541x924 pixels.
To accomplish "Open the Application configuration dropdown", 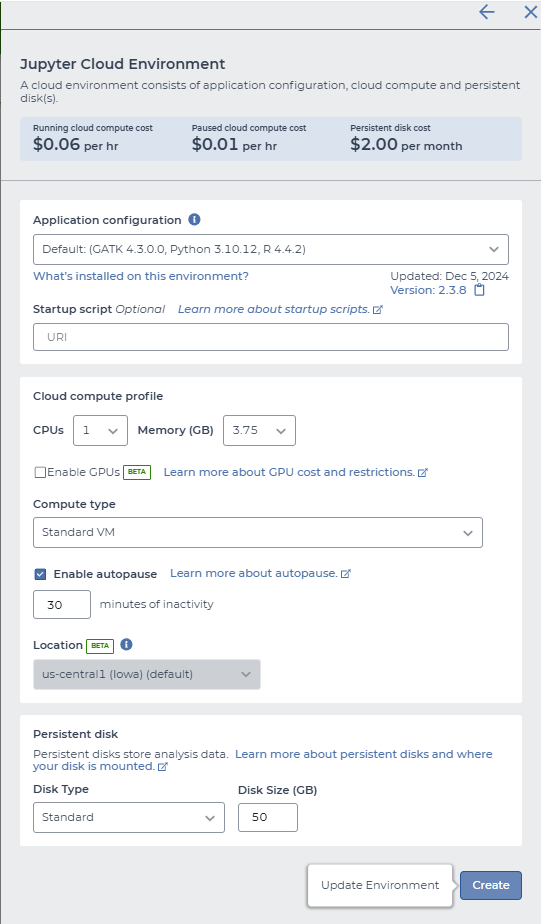I will pos(270,249).
